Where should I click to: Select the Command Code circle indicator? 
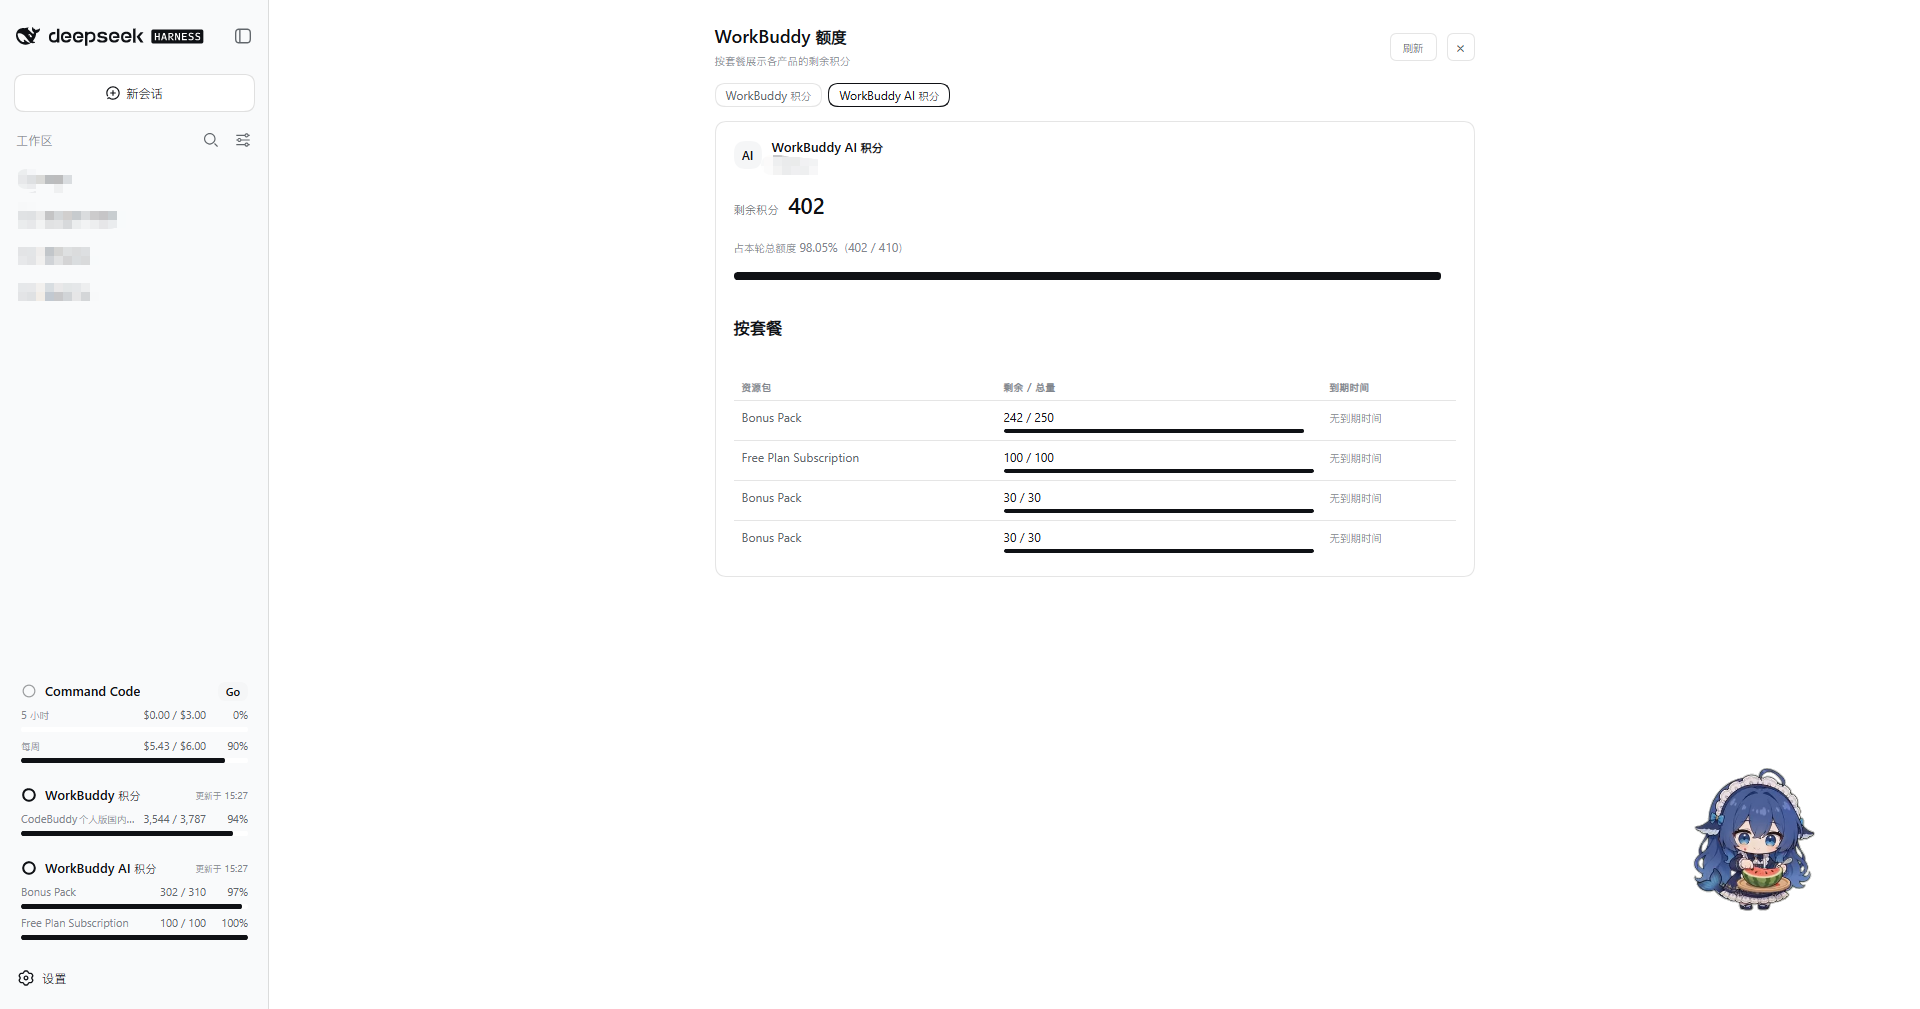point(29,691)
